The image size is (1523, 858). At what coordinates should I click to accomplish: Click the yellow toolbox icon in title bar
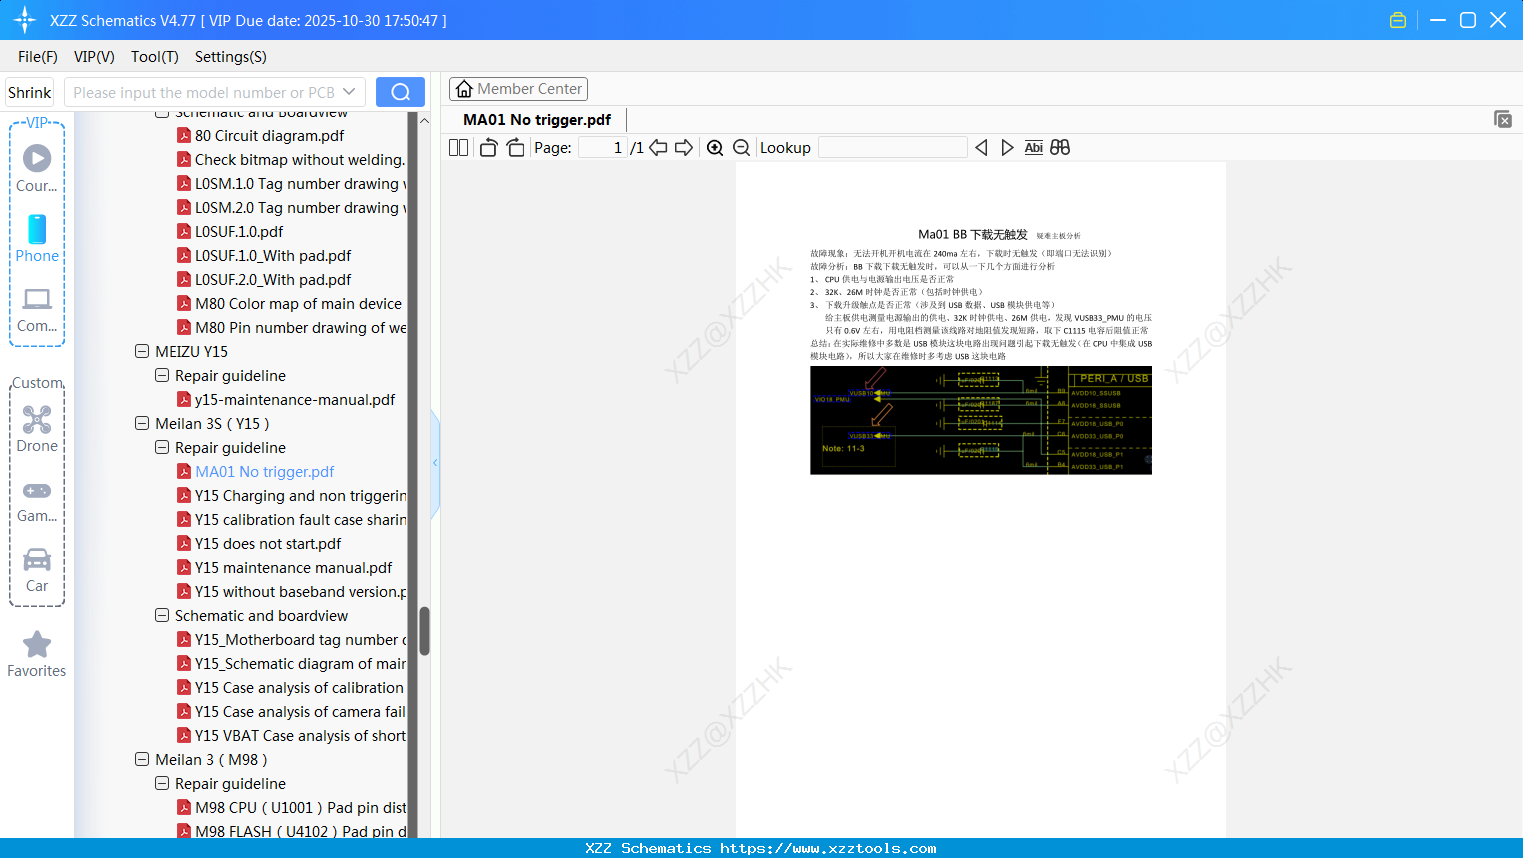1398,20
